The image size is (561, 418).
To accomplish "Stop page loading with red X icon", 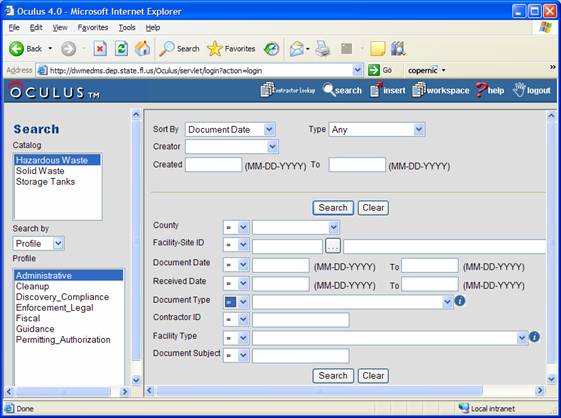I will click(100, 49).
